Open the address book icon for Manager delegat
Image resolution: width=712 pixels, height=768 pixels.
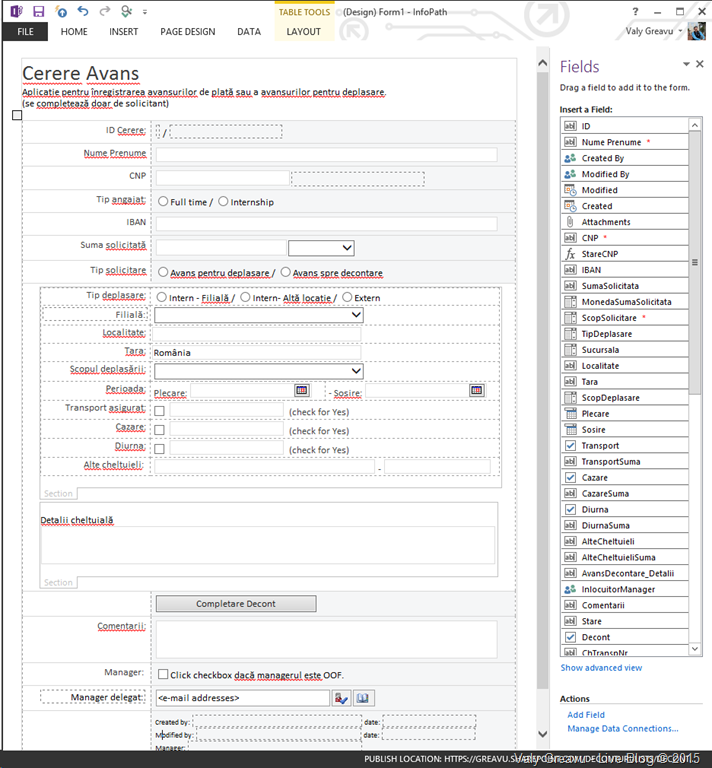[362, 698]
